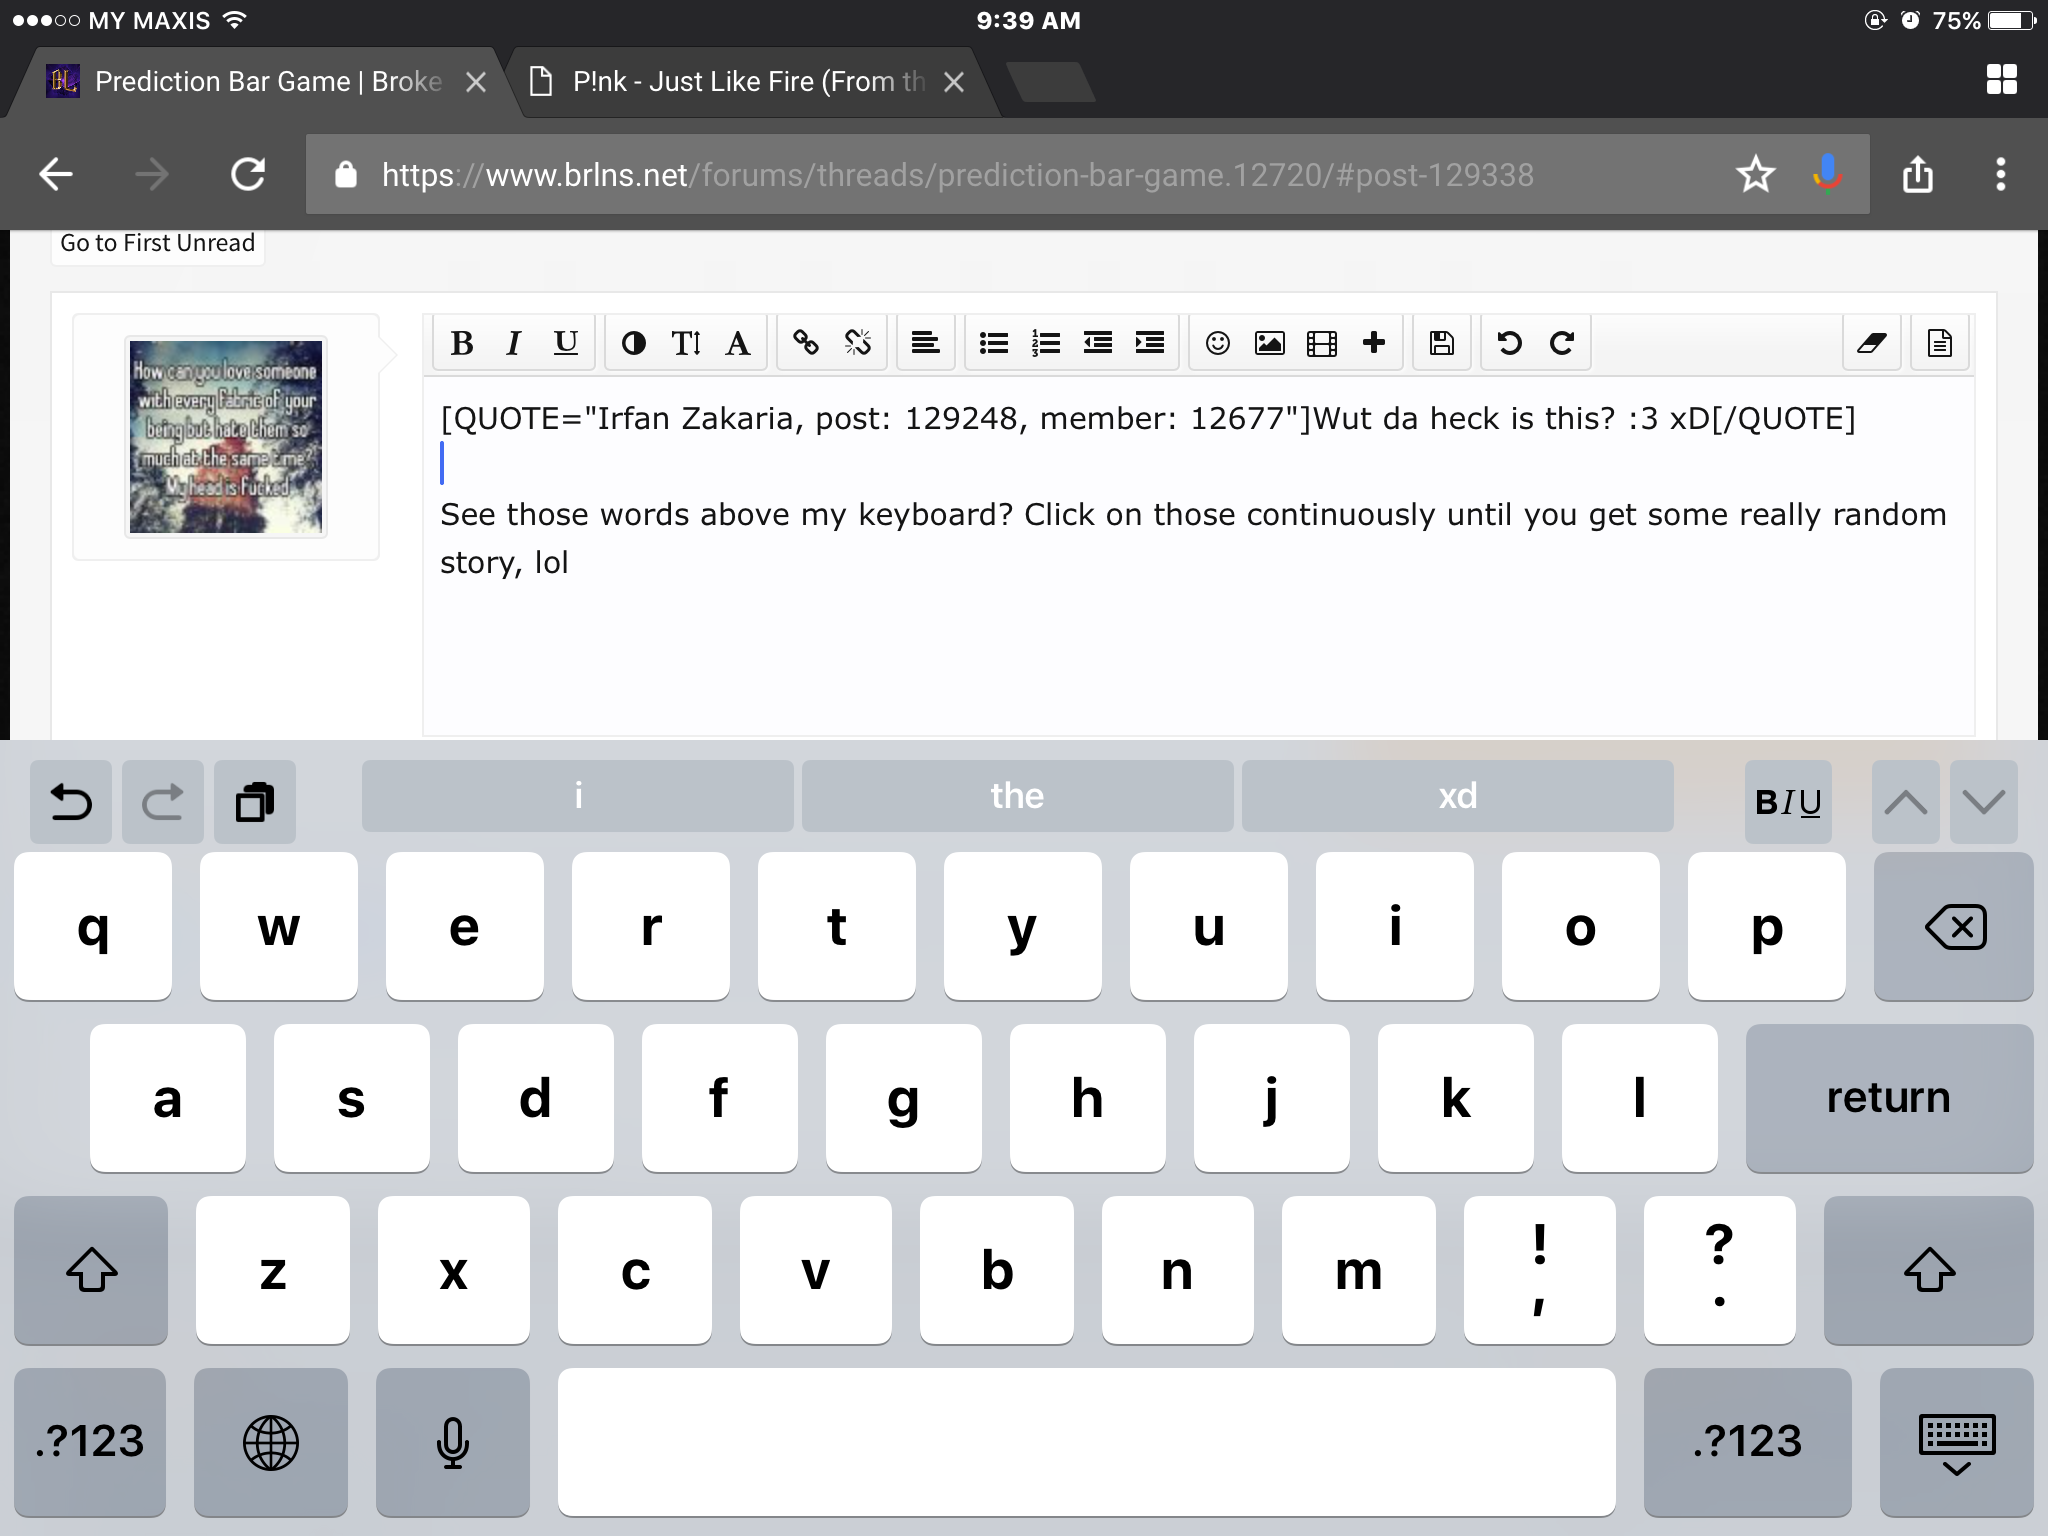Reload the page
The image size is (2048, 1536).
click(x=248, y=175)
